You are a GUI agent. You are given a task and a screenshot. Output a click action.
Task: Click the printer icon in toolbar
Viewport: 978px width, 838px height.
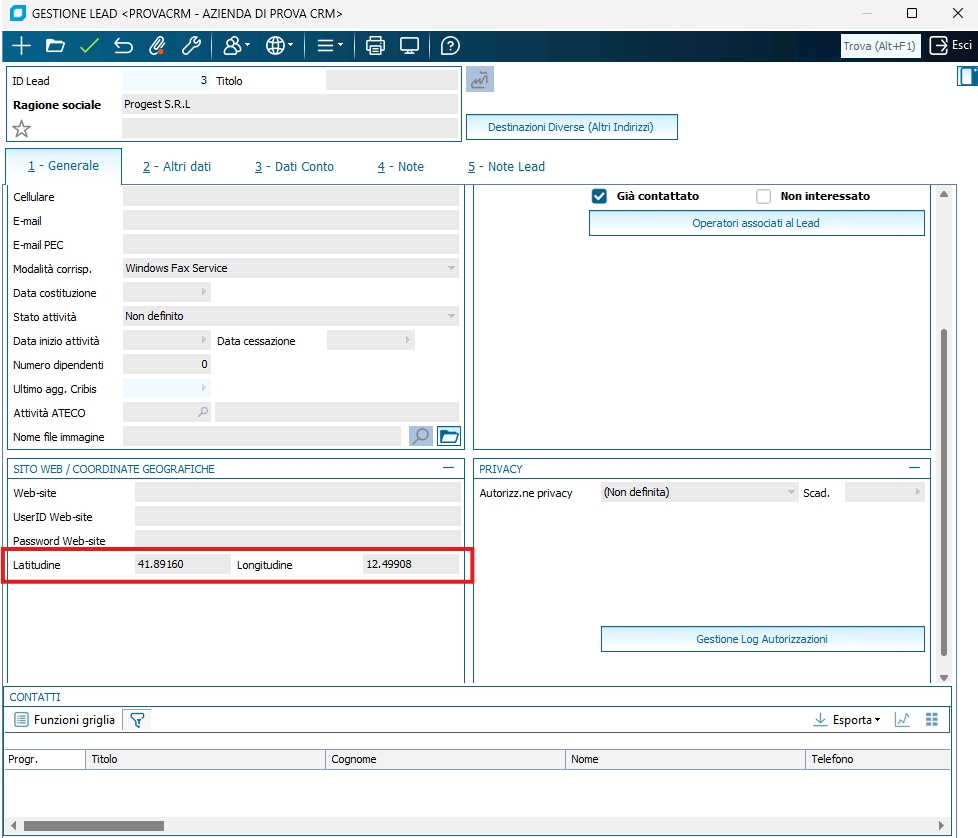pos(375,46)
